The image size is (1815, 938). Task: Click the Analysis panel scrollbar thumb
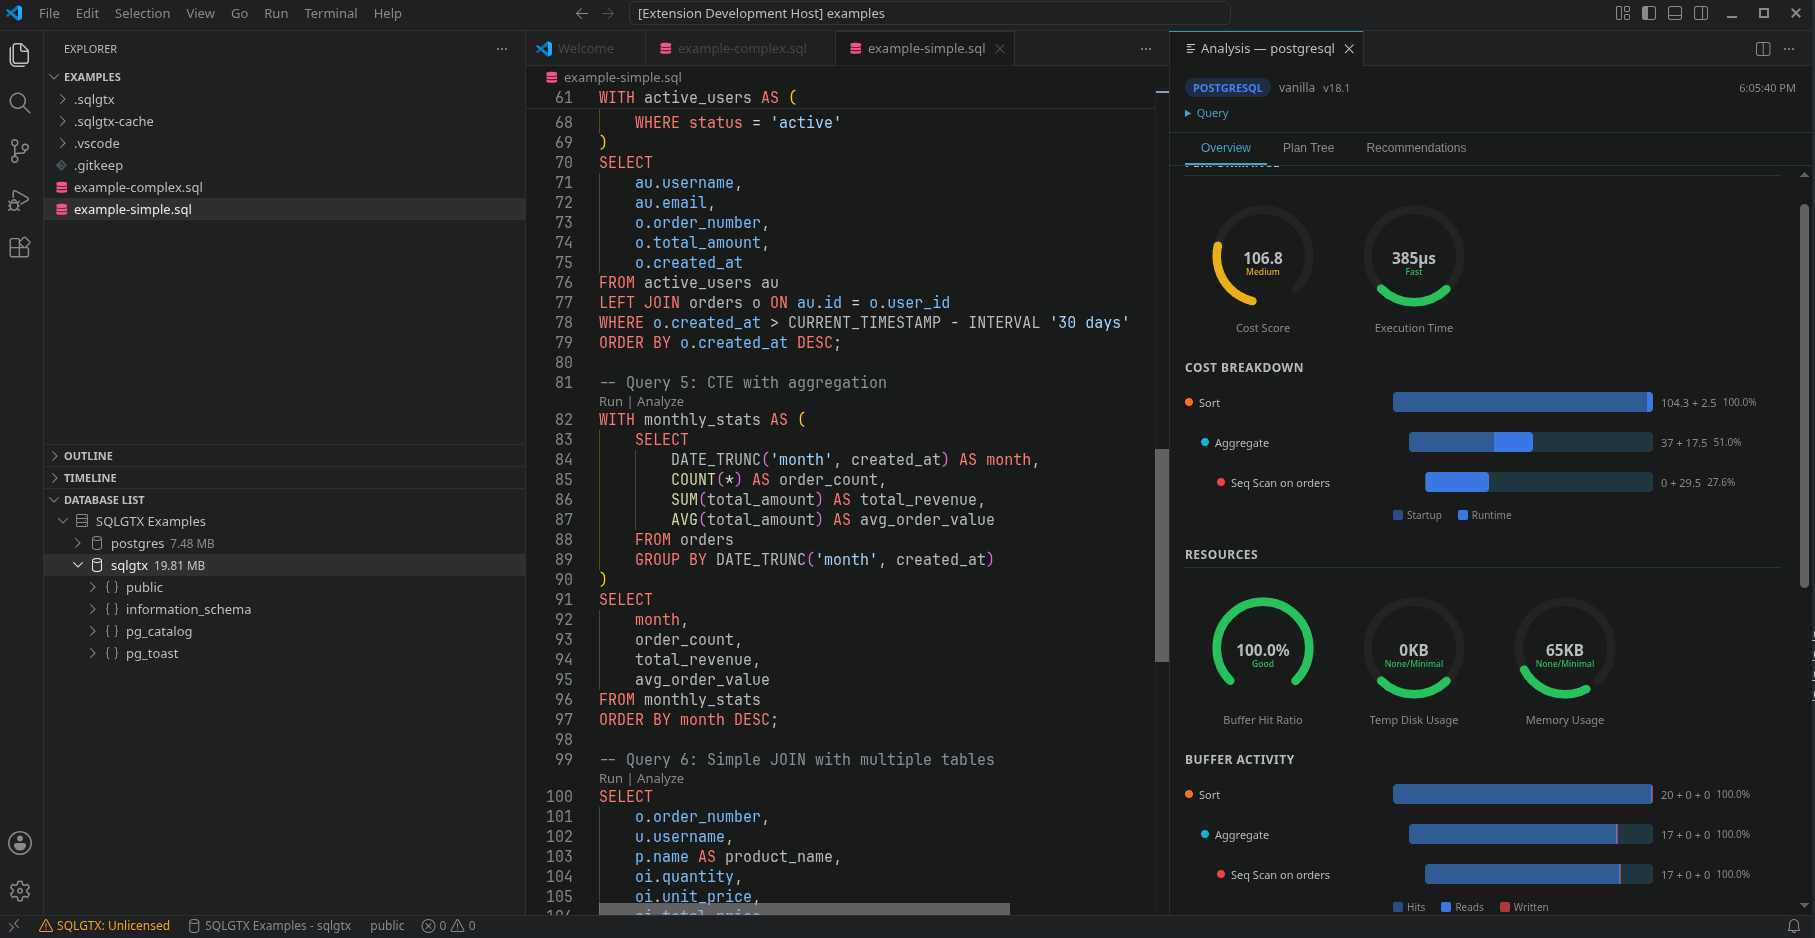[1804, 395]
